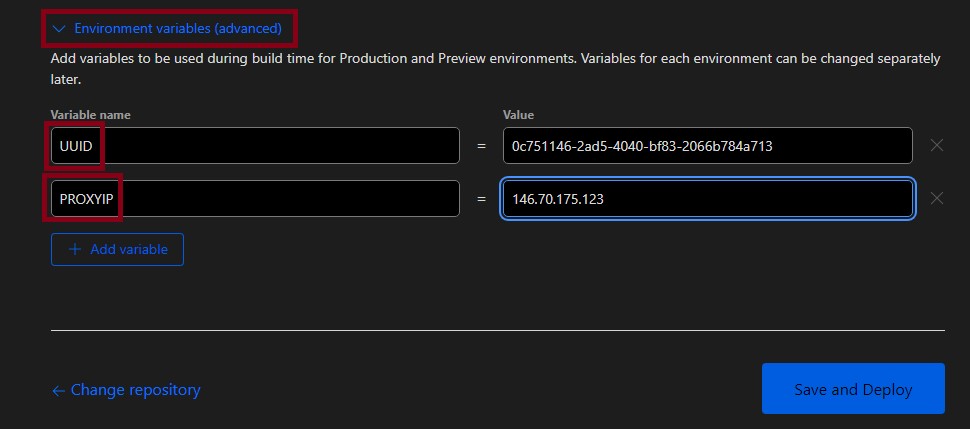Select the PROXYIP variable name field
Image resolution: width=970 pixels, height=429 pixels.
click(255, 198)
